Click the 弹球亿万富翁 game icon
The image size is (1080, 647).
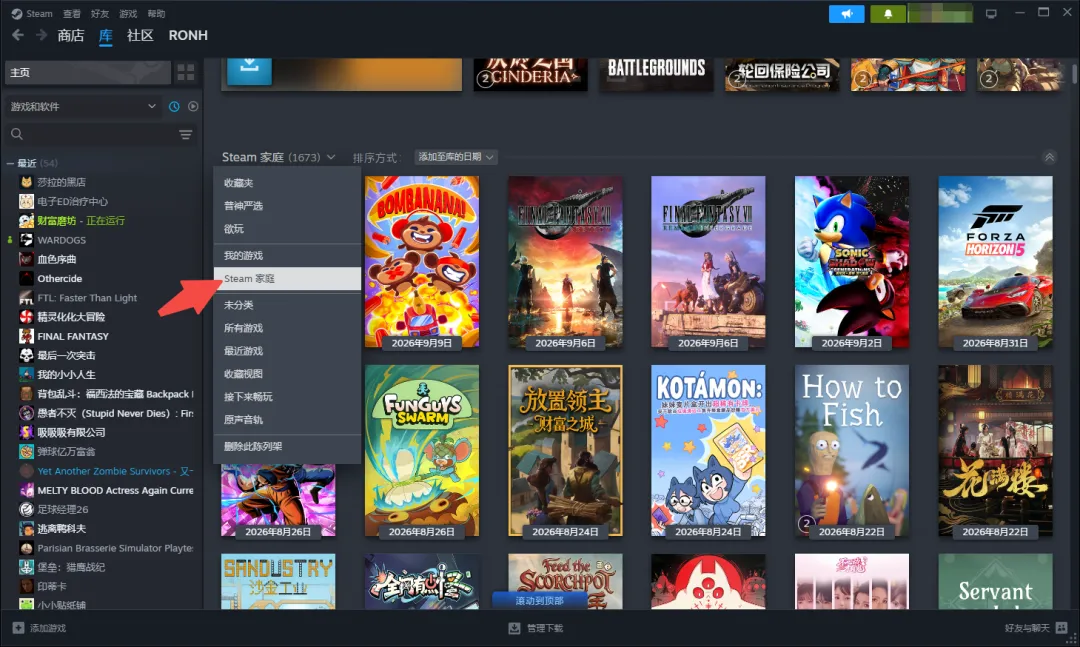[x=26, y=451]
